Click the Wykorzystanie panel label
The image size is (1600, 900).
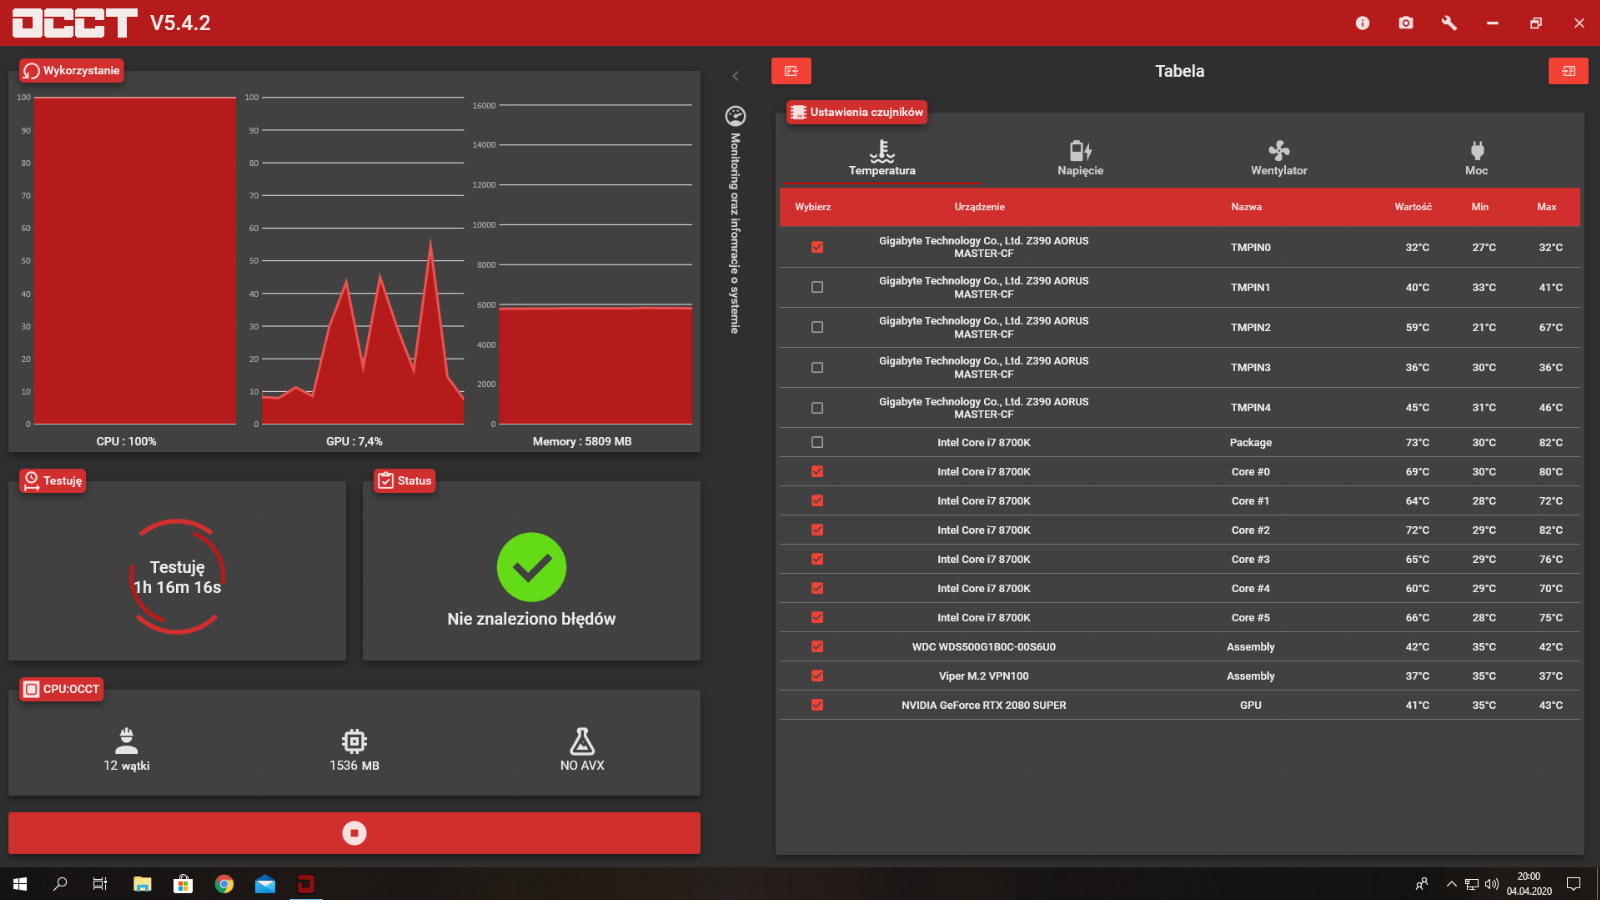tap(72, 71)
